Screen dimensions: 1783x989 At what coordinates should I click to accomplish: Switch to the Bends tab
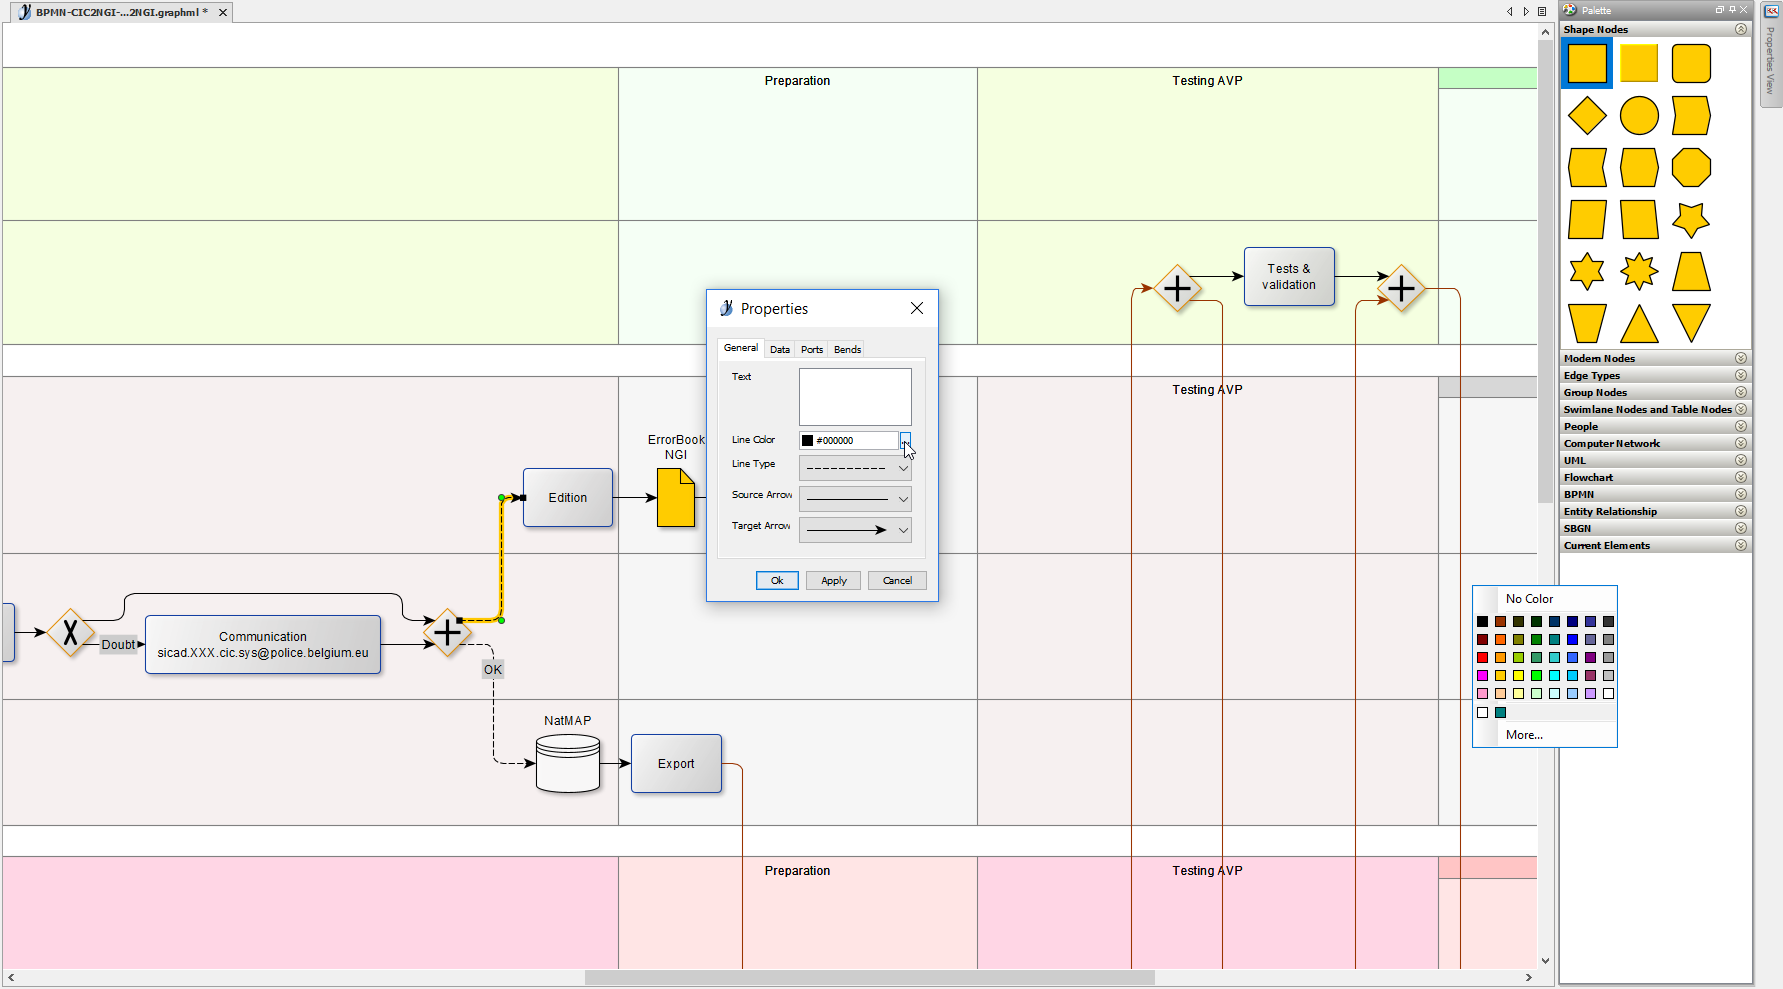click(x=847, y=349)
